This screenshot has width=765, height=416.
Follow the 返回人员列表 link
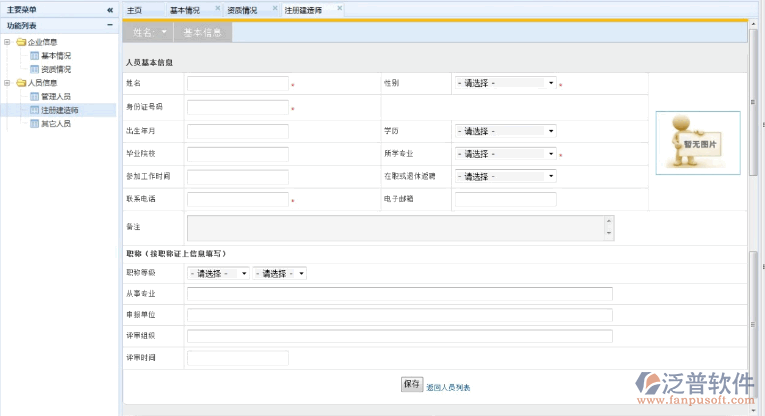448,387
